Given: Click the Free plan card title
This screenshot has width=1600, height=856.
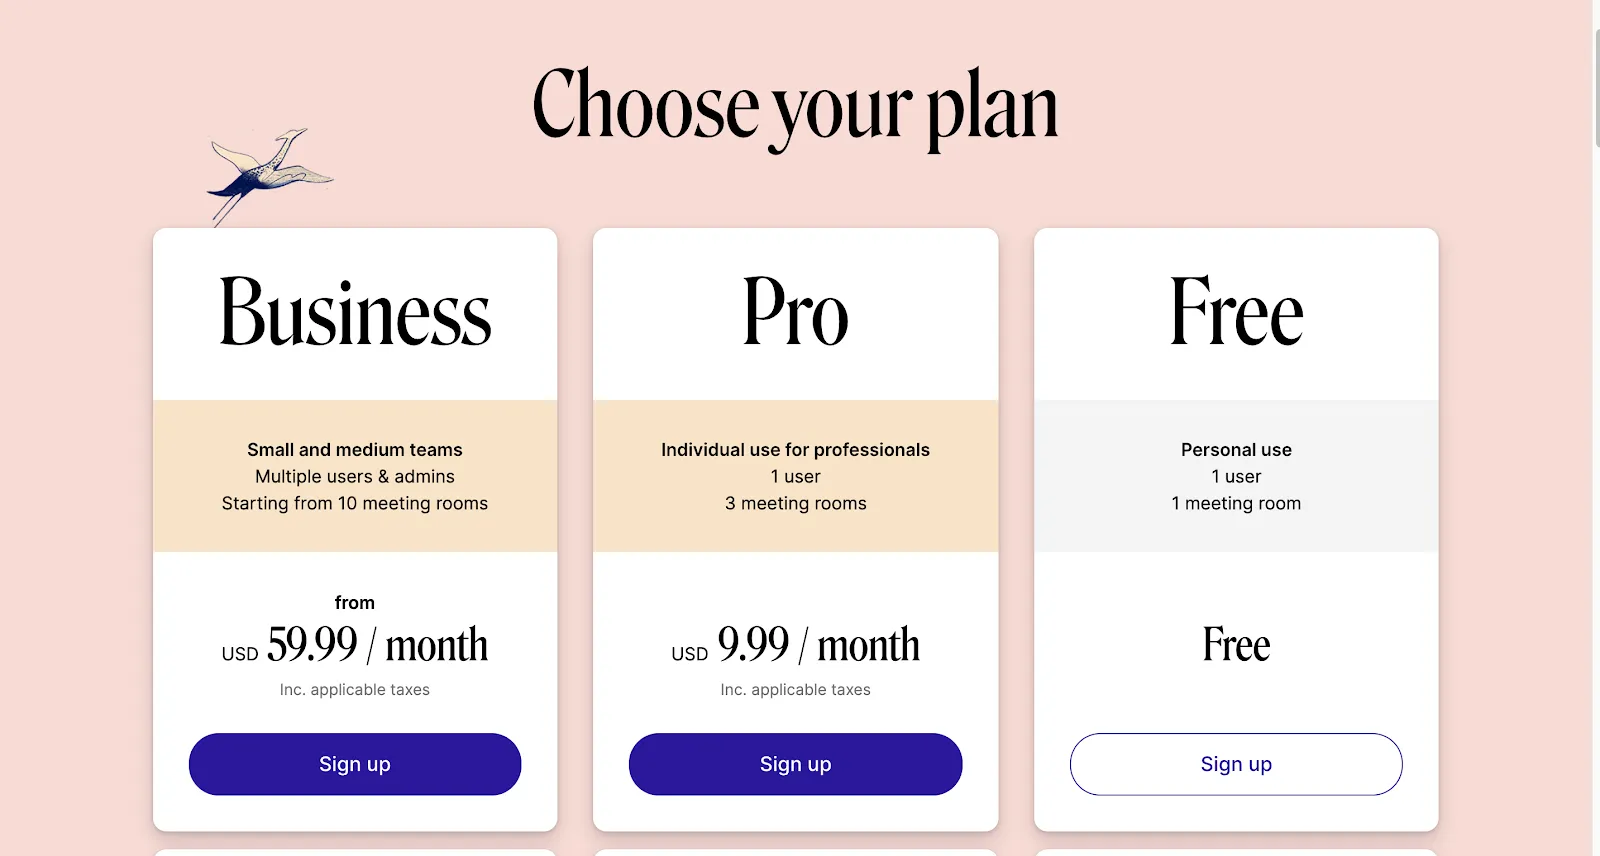Looking at the screenshot, I should click(x=1236, y=313).
